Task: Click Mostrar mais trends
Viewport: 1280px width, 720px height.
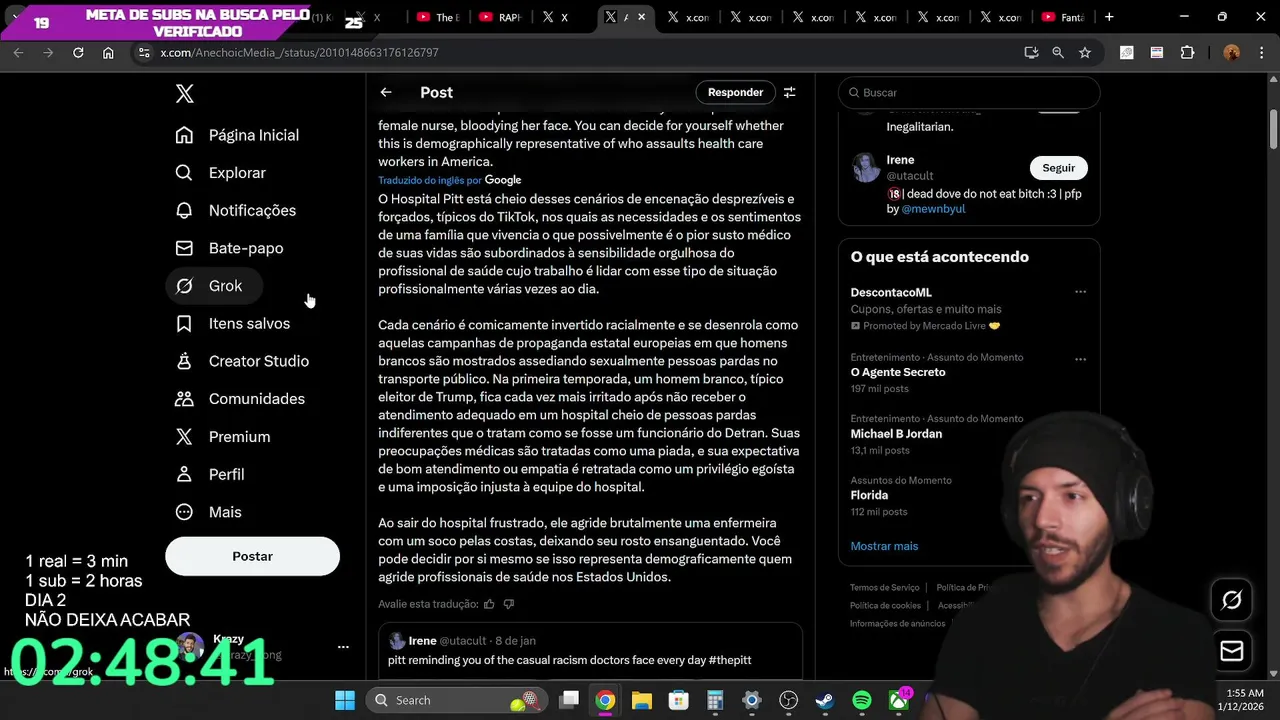Action: [884, 546]
